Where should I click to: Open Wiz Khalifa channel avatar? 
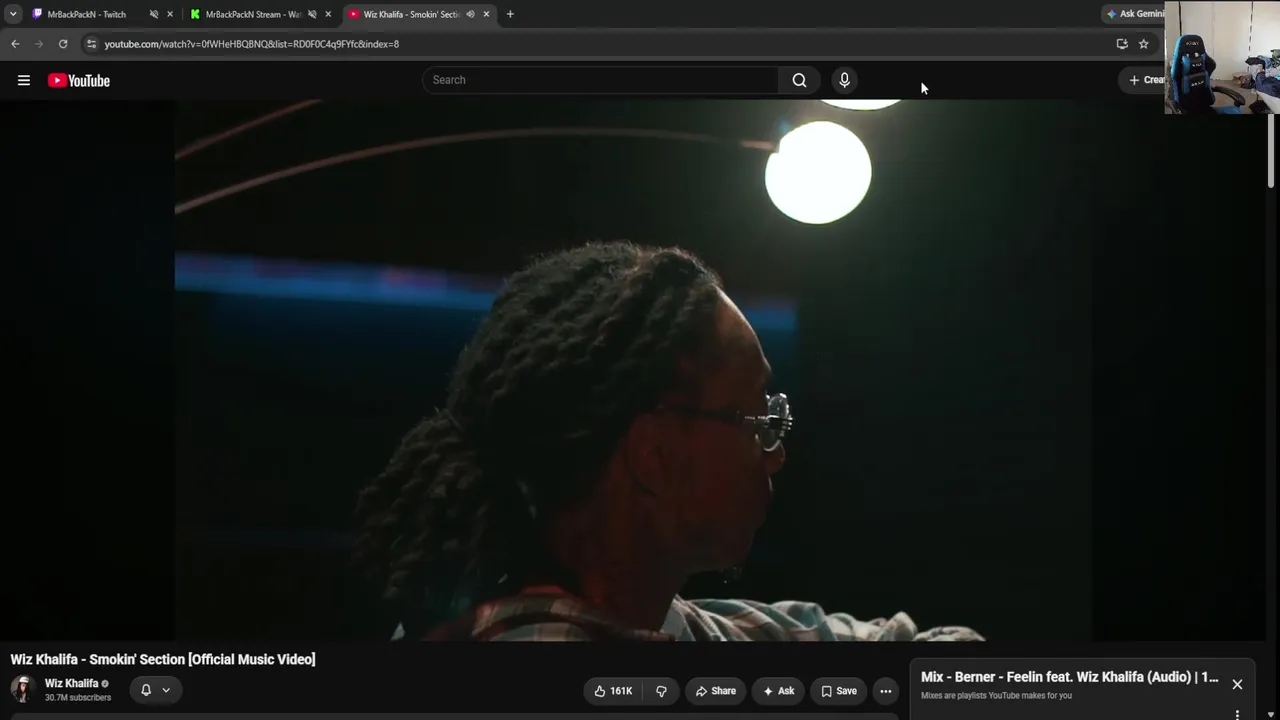(23, 690)
